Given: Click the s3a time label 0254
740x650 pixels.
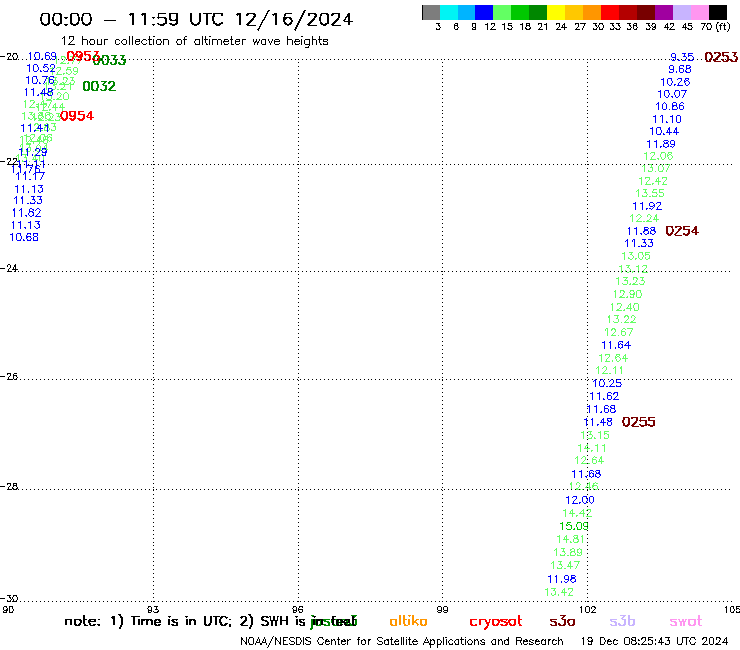Looking at the screenshot, I should pos(681,231).
